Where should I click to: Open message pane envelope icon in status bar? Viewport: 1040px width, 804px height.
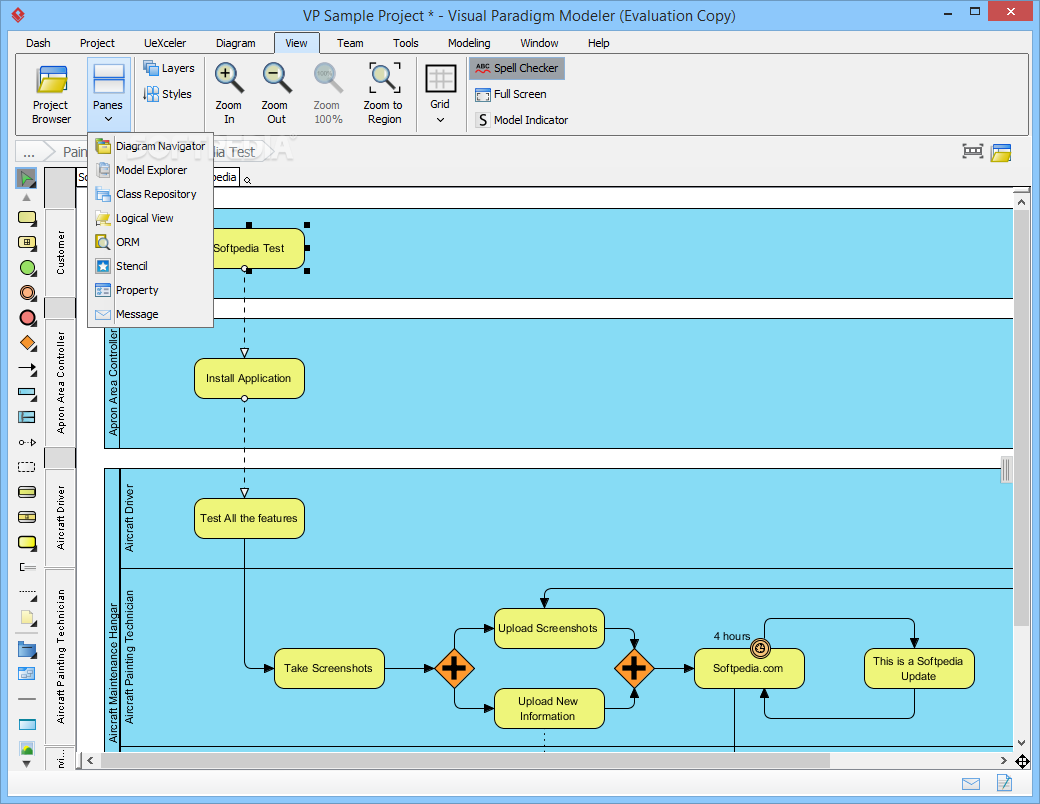point(971,784)
